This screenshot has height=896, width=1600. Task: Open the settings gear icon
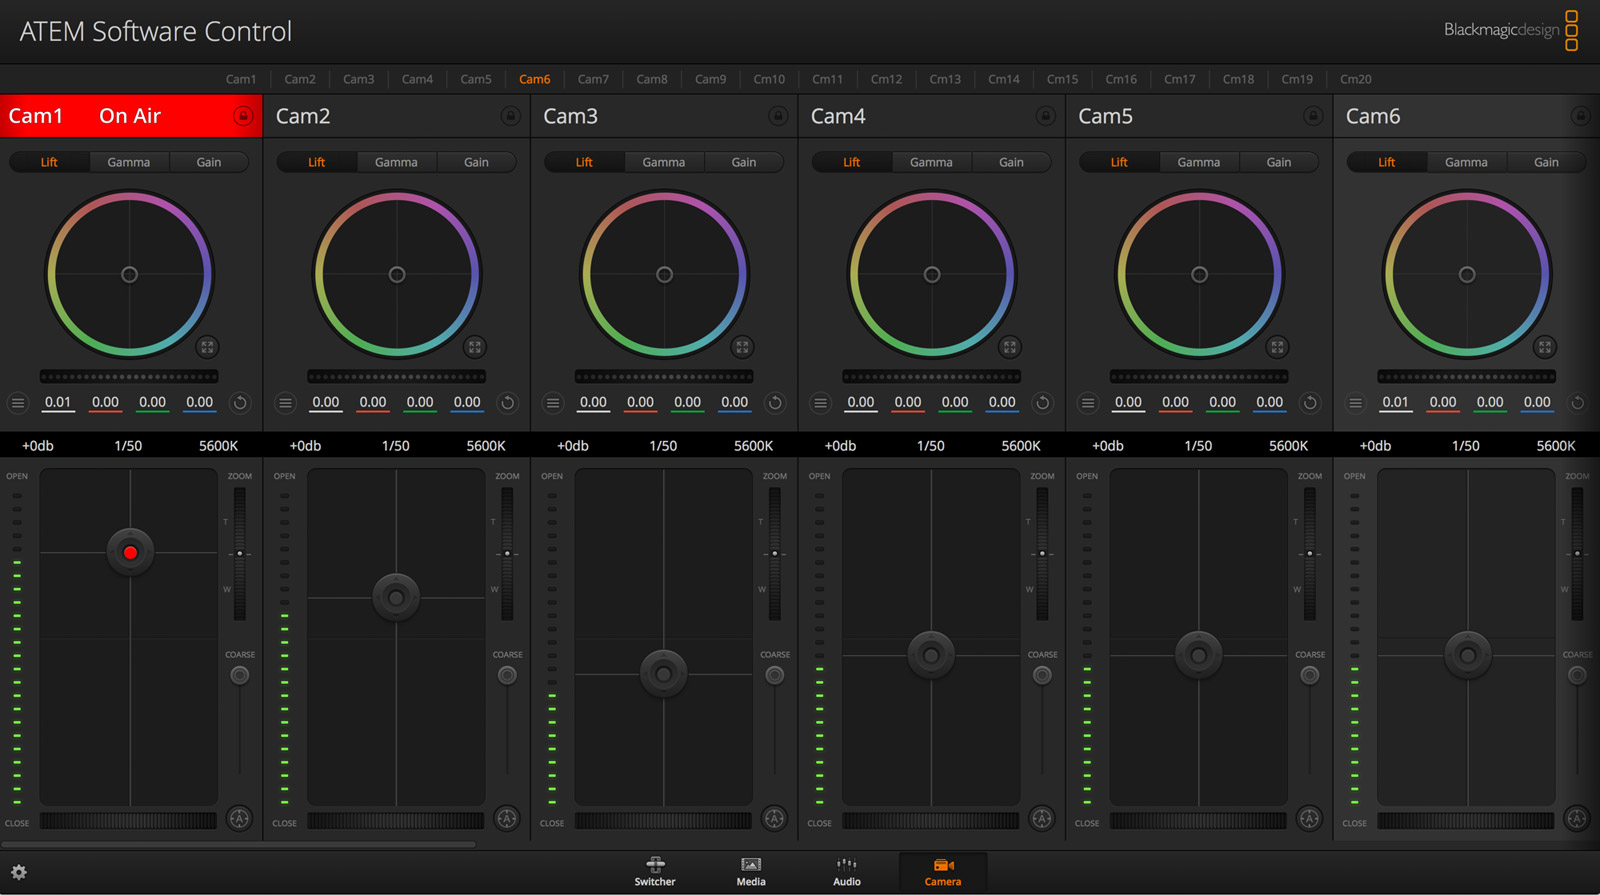coord(19,872)
